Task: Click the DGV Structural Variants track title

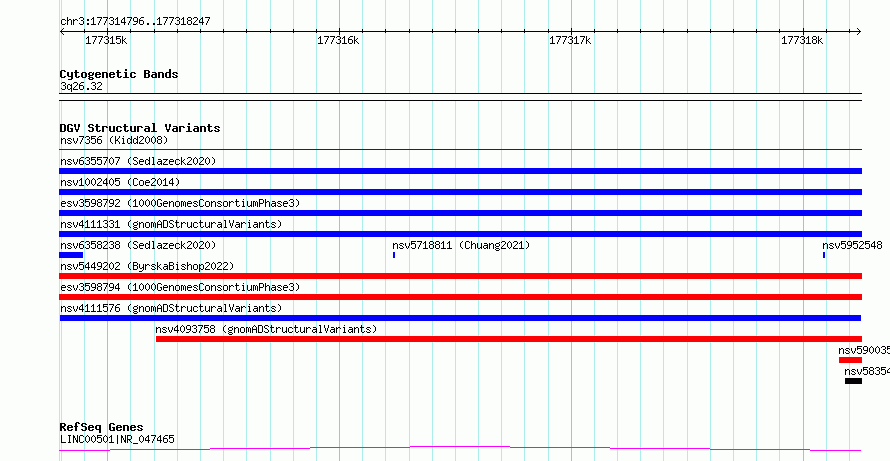Action: (140, 128)
